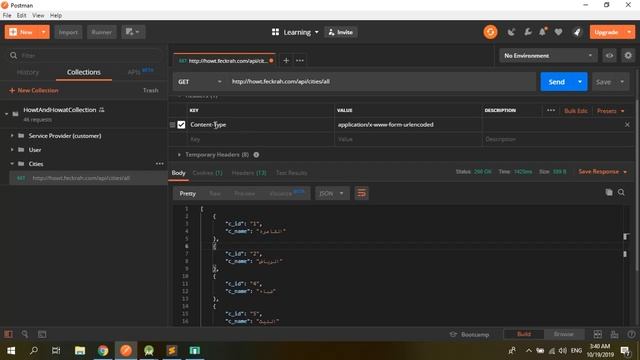The width and height of the screenshot is (640, 360).
Task: Toggle word wrap in the response body
Action: click(362, 193)
